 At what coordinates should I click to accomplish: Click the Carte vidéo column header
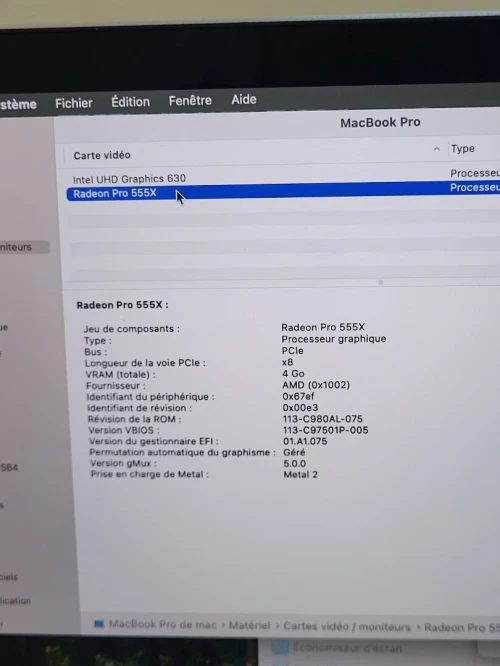[x=102, y=155]
